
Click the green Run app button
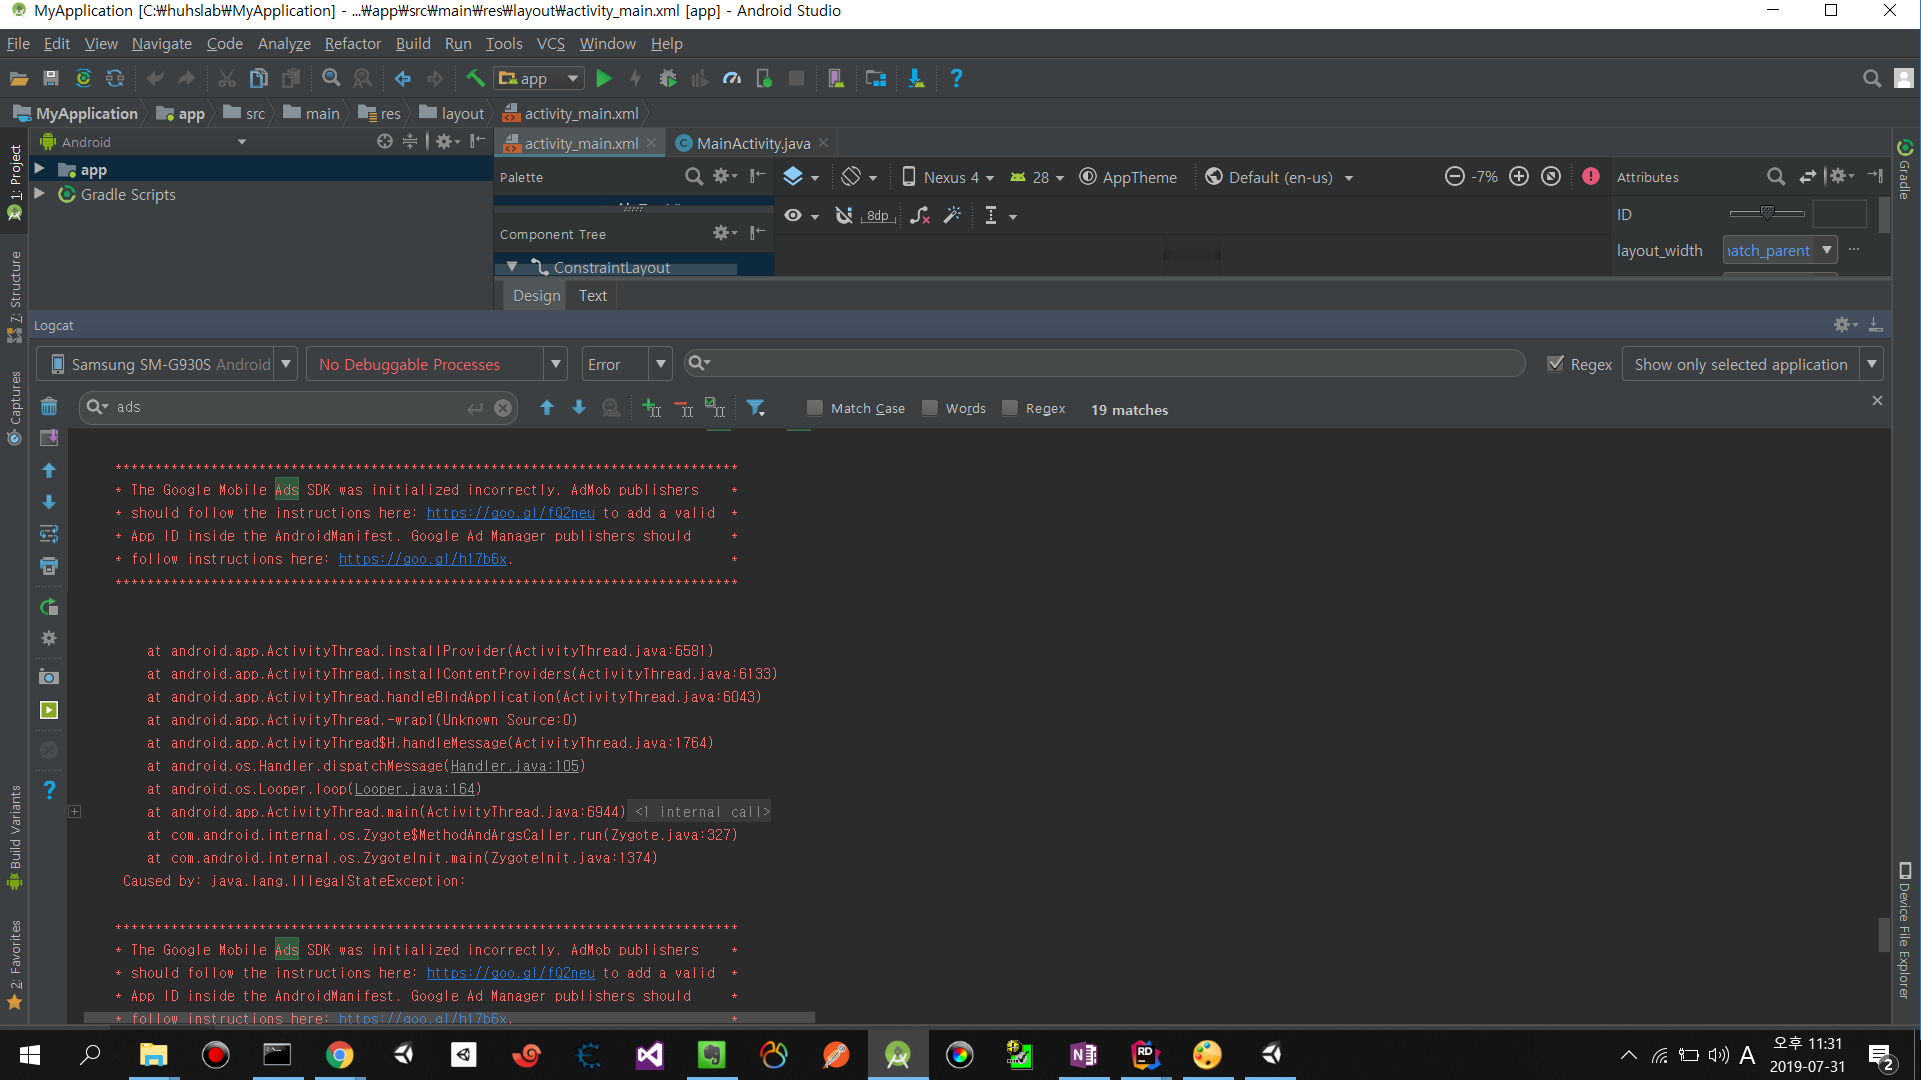coord(604,78)
